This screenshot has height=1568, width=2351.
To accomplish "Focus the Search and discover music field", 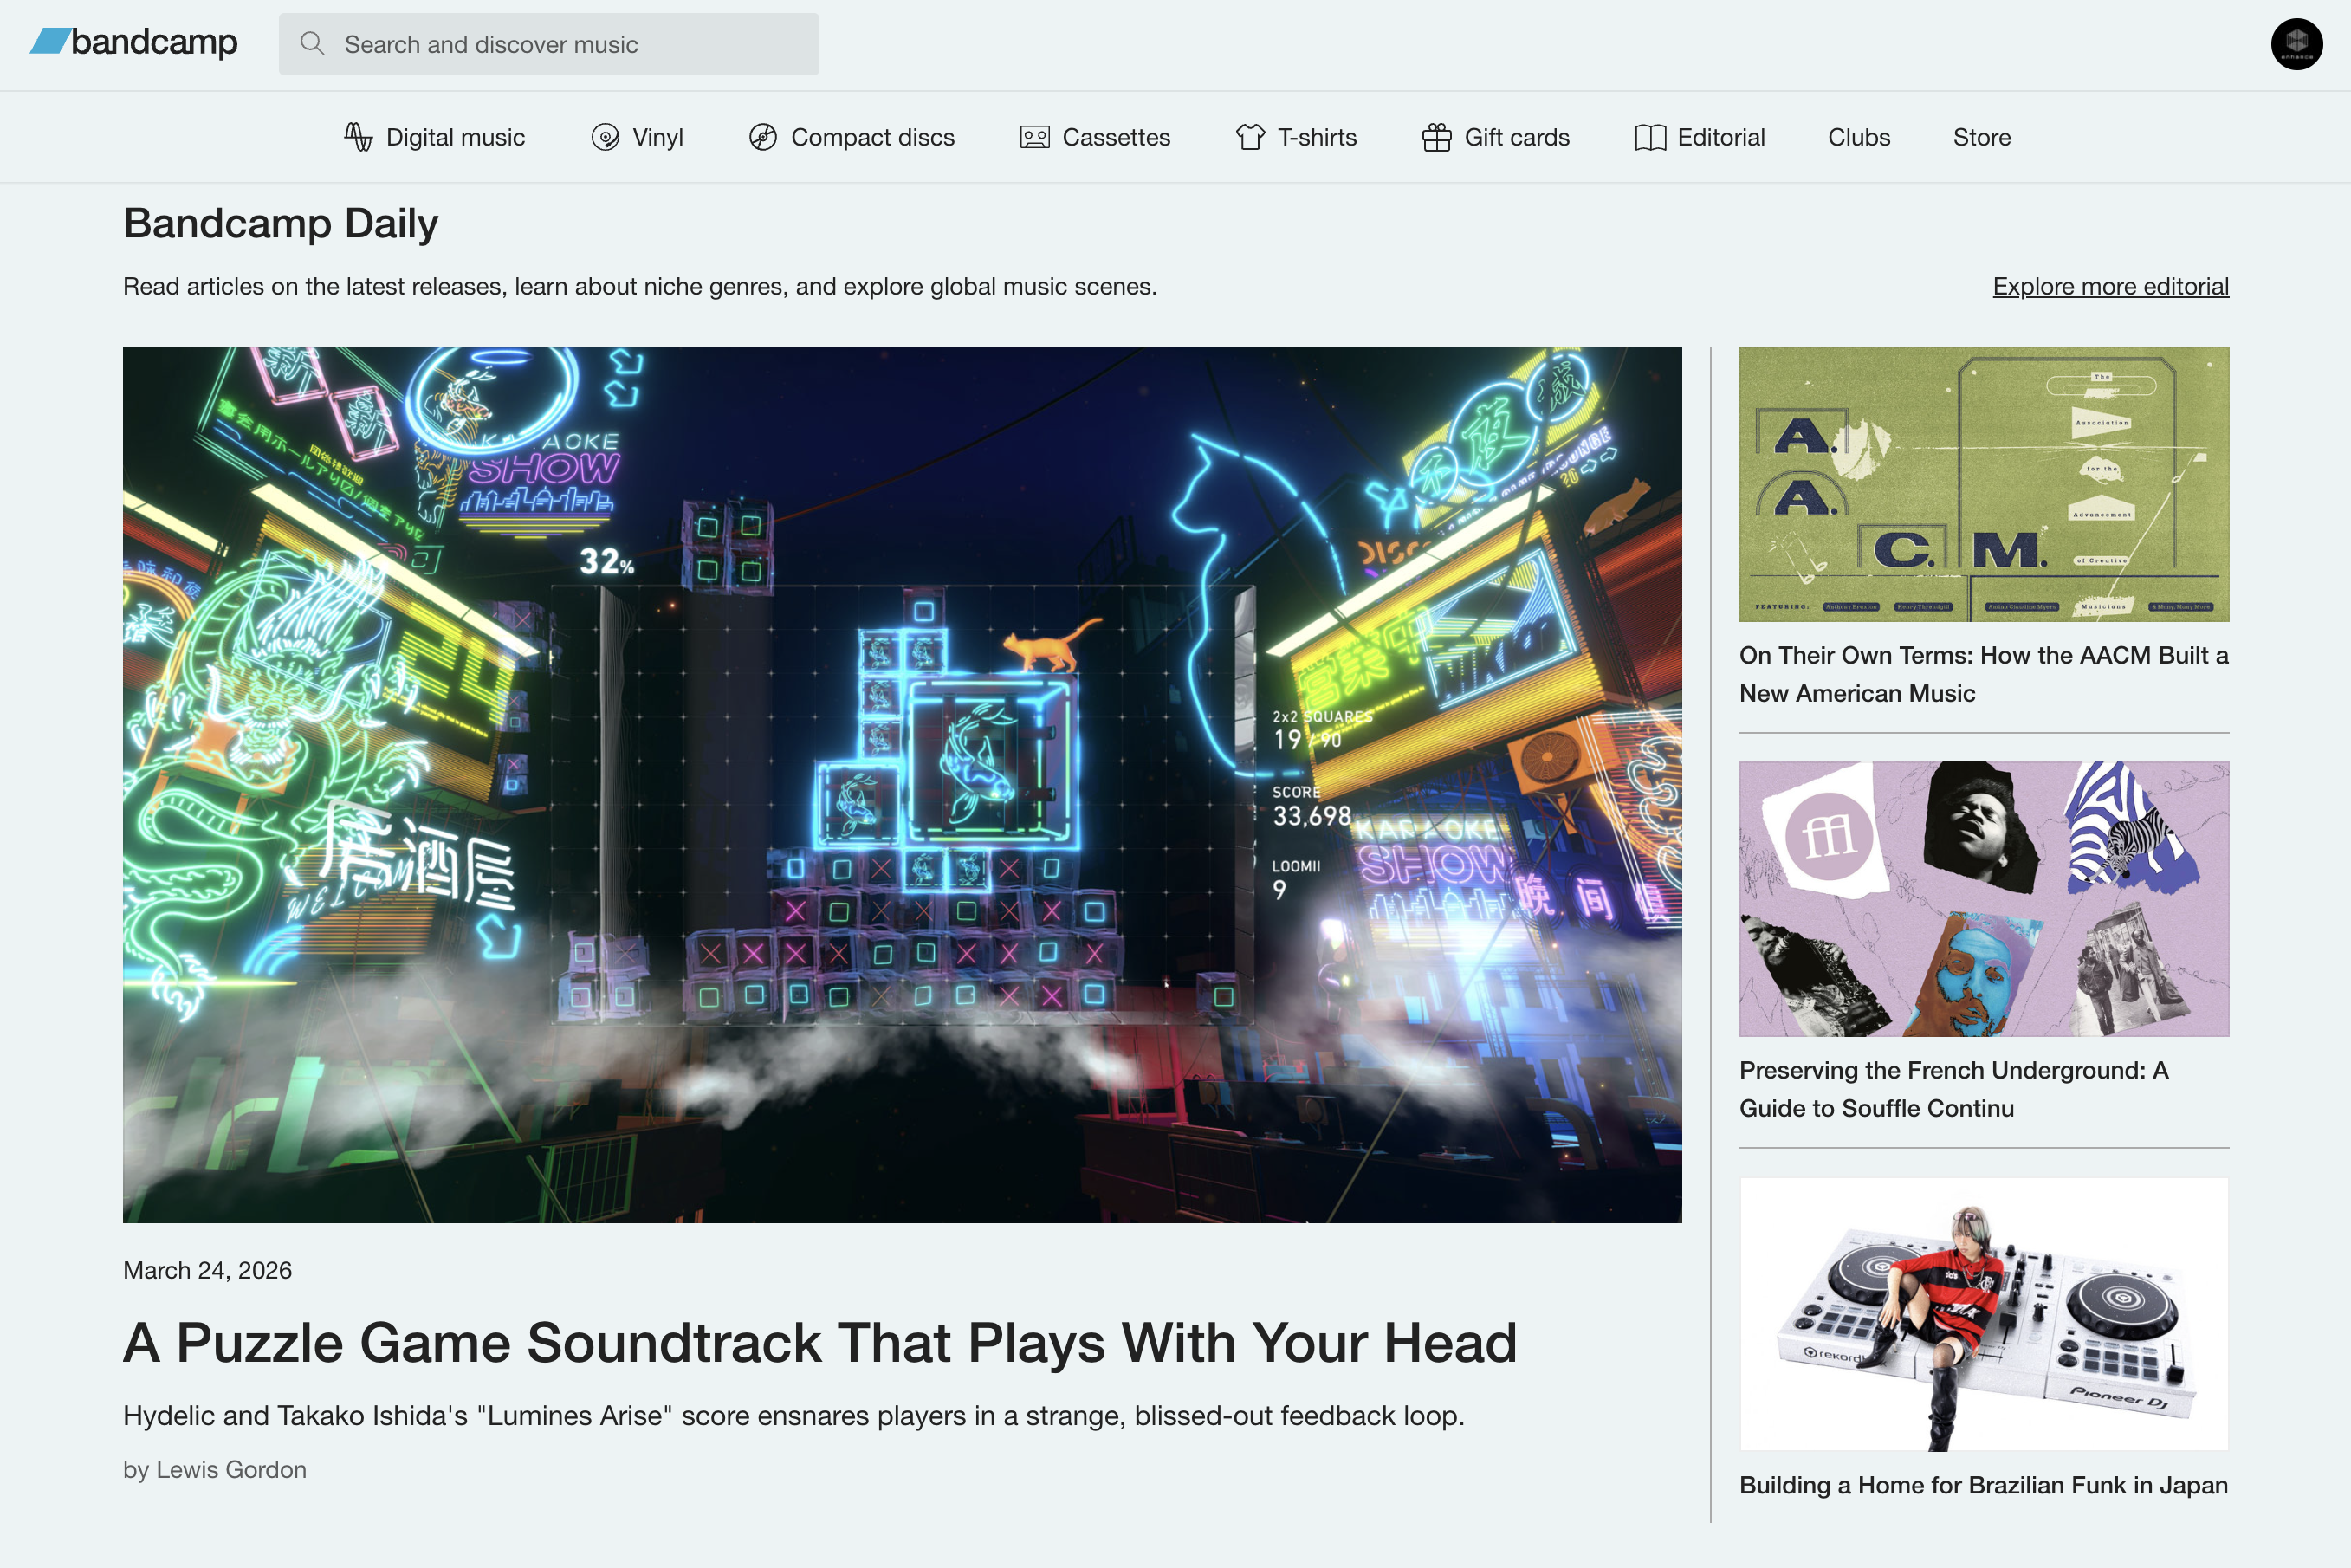I will [x=570, y=44].
